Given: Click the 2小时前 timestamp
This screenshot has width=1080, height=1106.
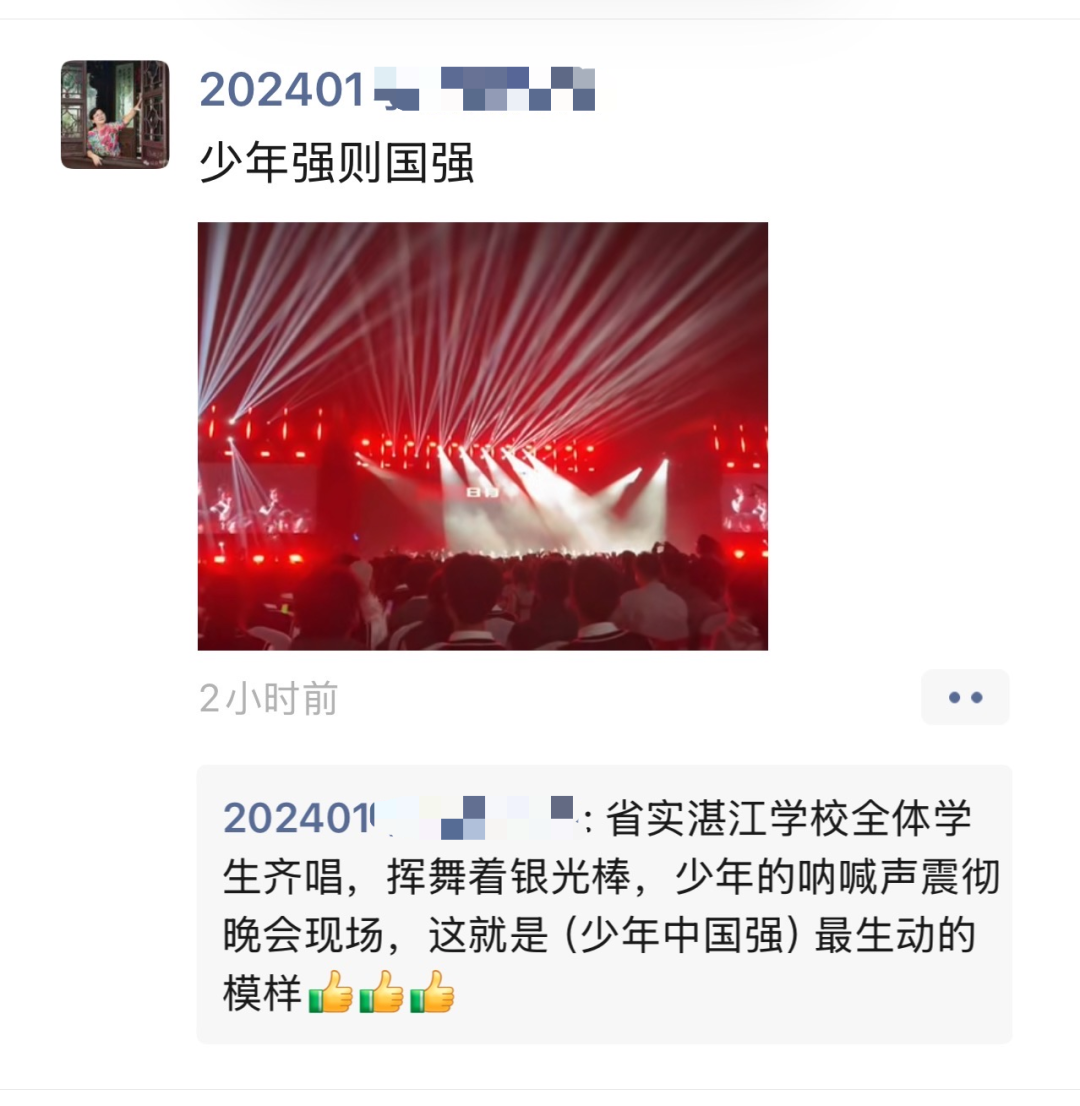Looking at the screenshot, I should point(269,698).
